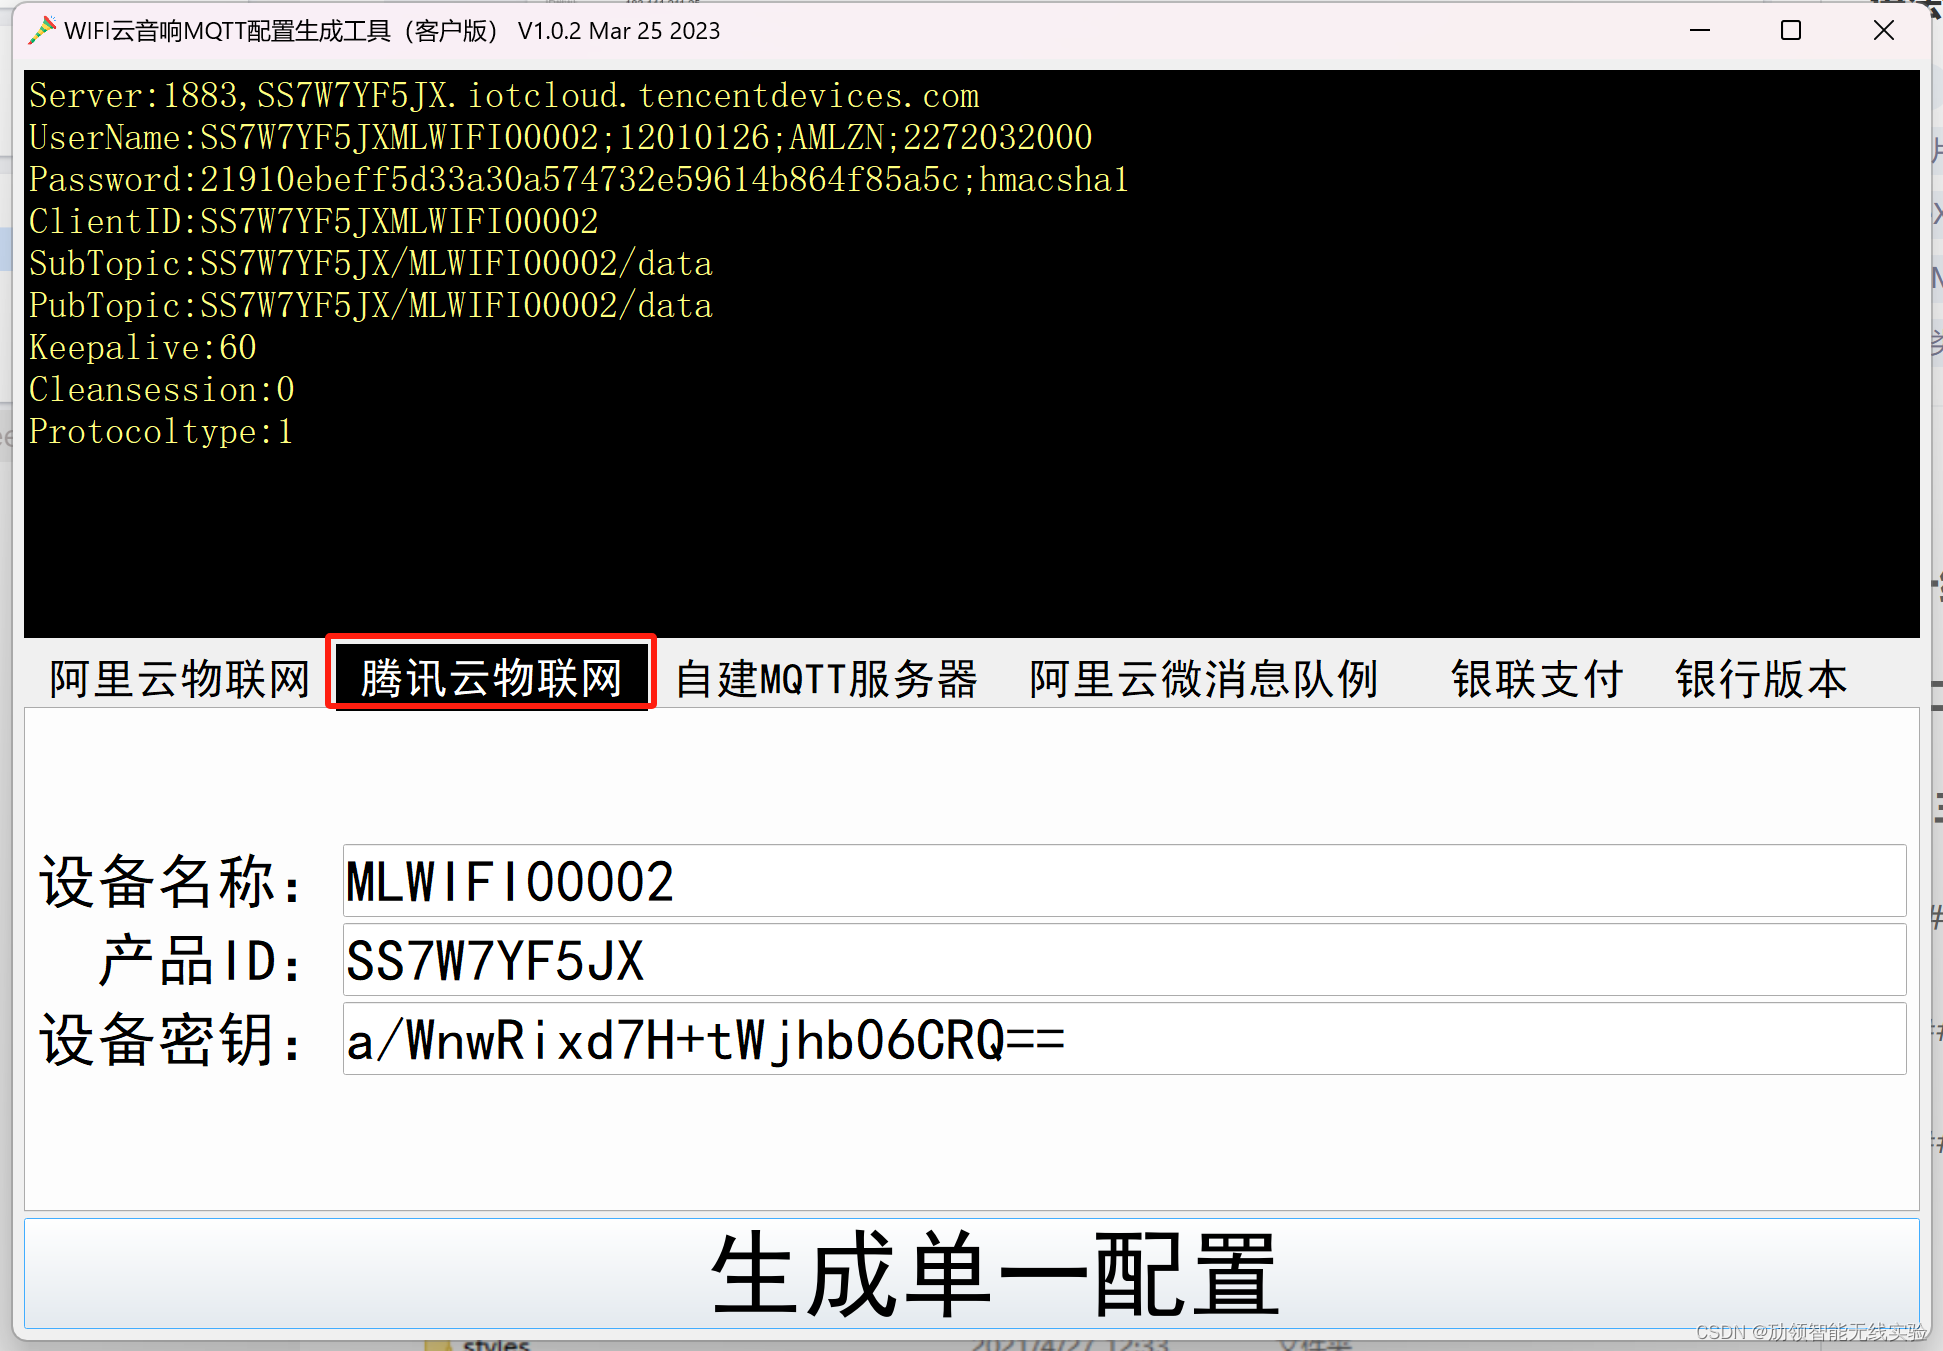
Task: Minimize the MQTT config tool window
Action: click(1699, 31)
